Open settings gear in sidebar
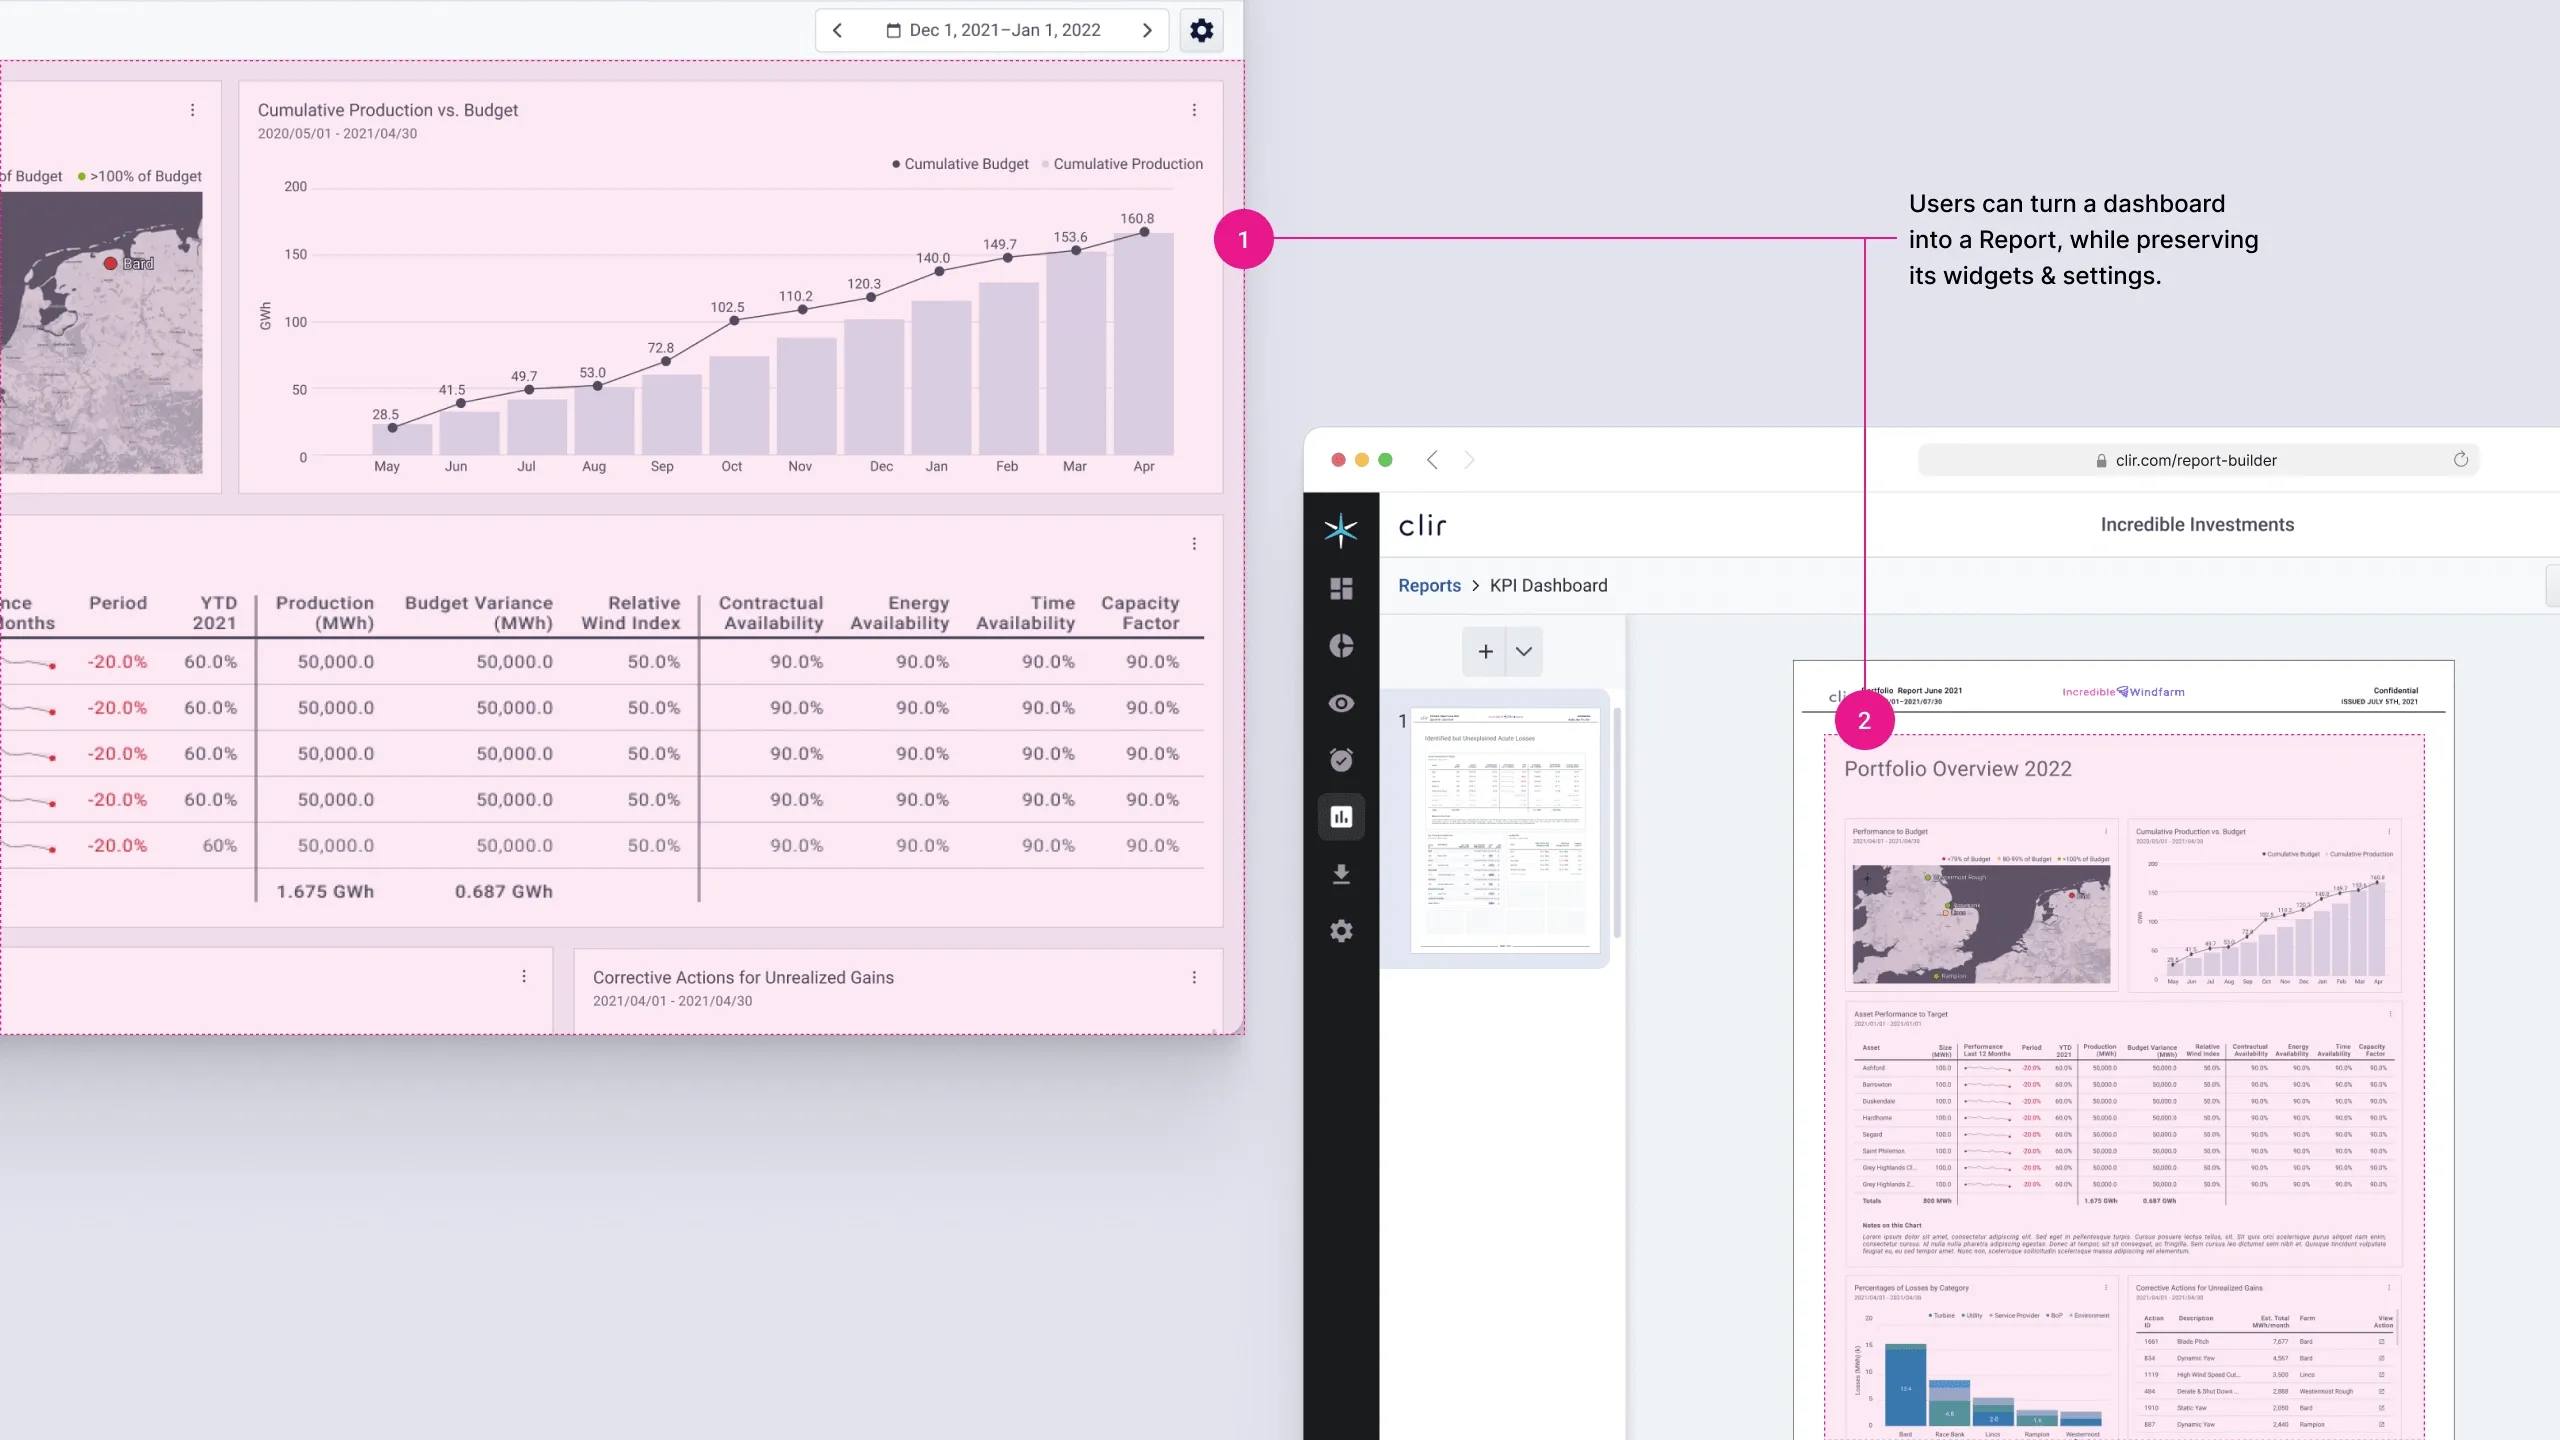 point(1342,931)
